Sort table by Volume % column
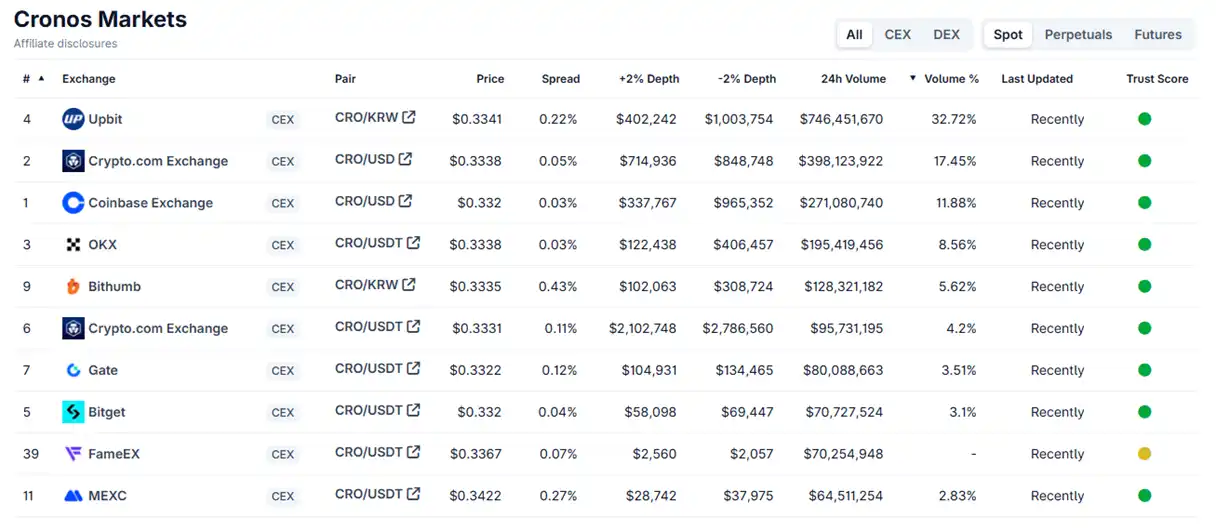 pos(950,79)
